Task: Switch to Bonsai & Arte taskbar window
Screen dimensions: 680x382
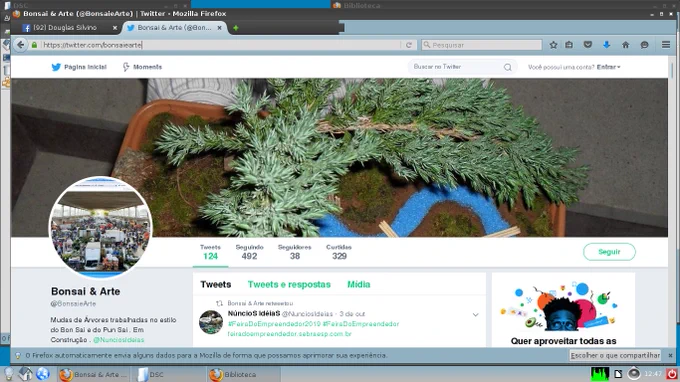Action: pyautogui.click(x=93, y=374)
